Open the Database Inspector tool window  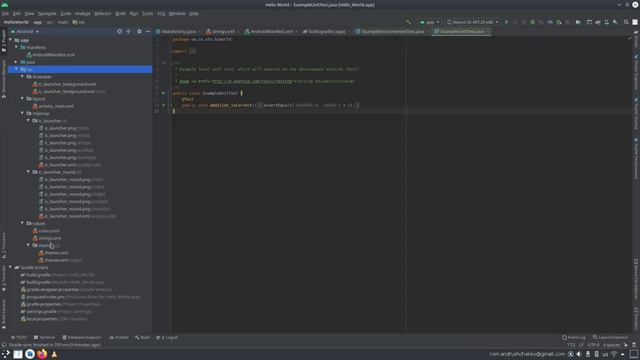point(82,338)
